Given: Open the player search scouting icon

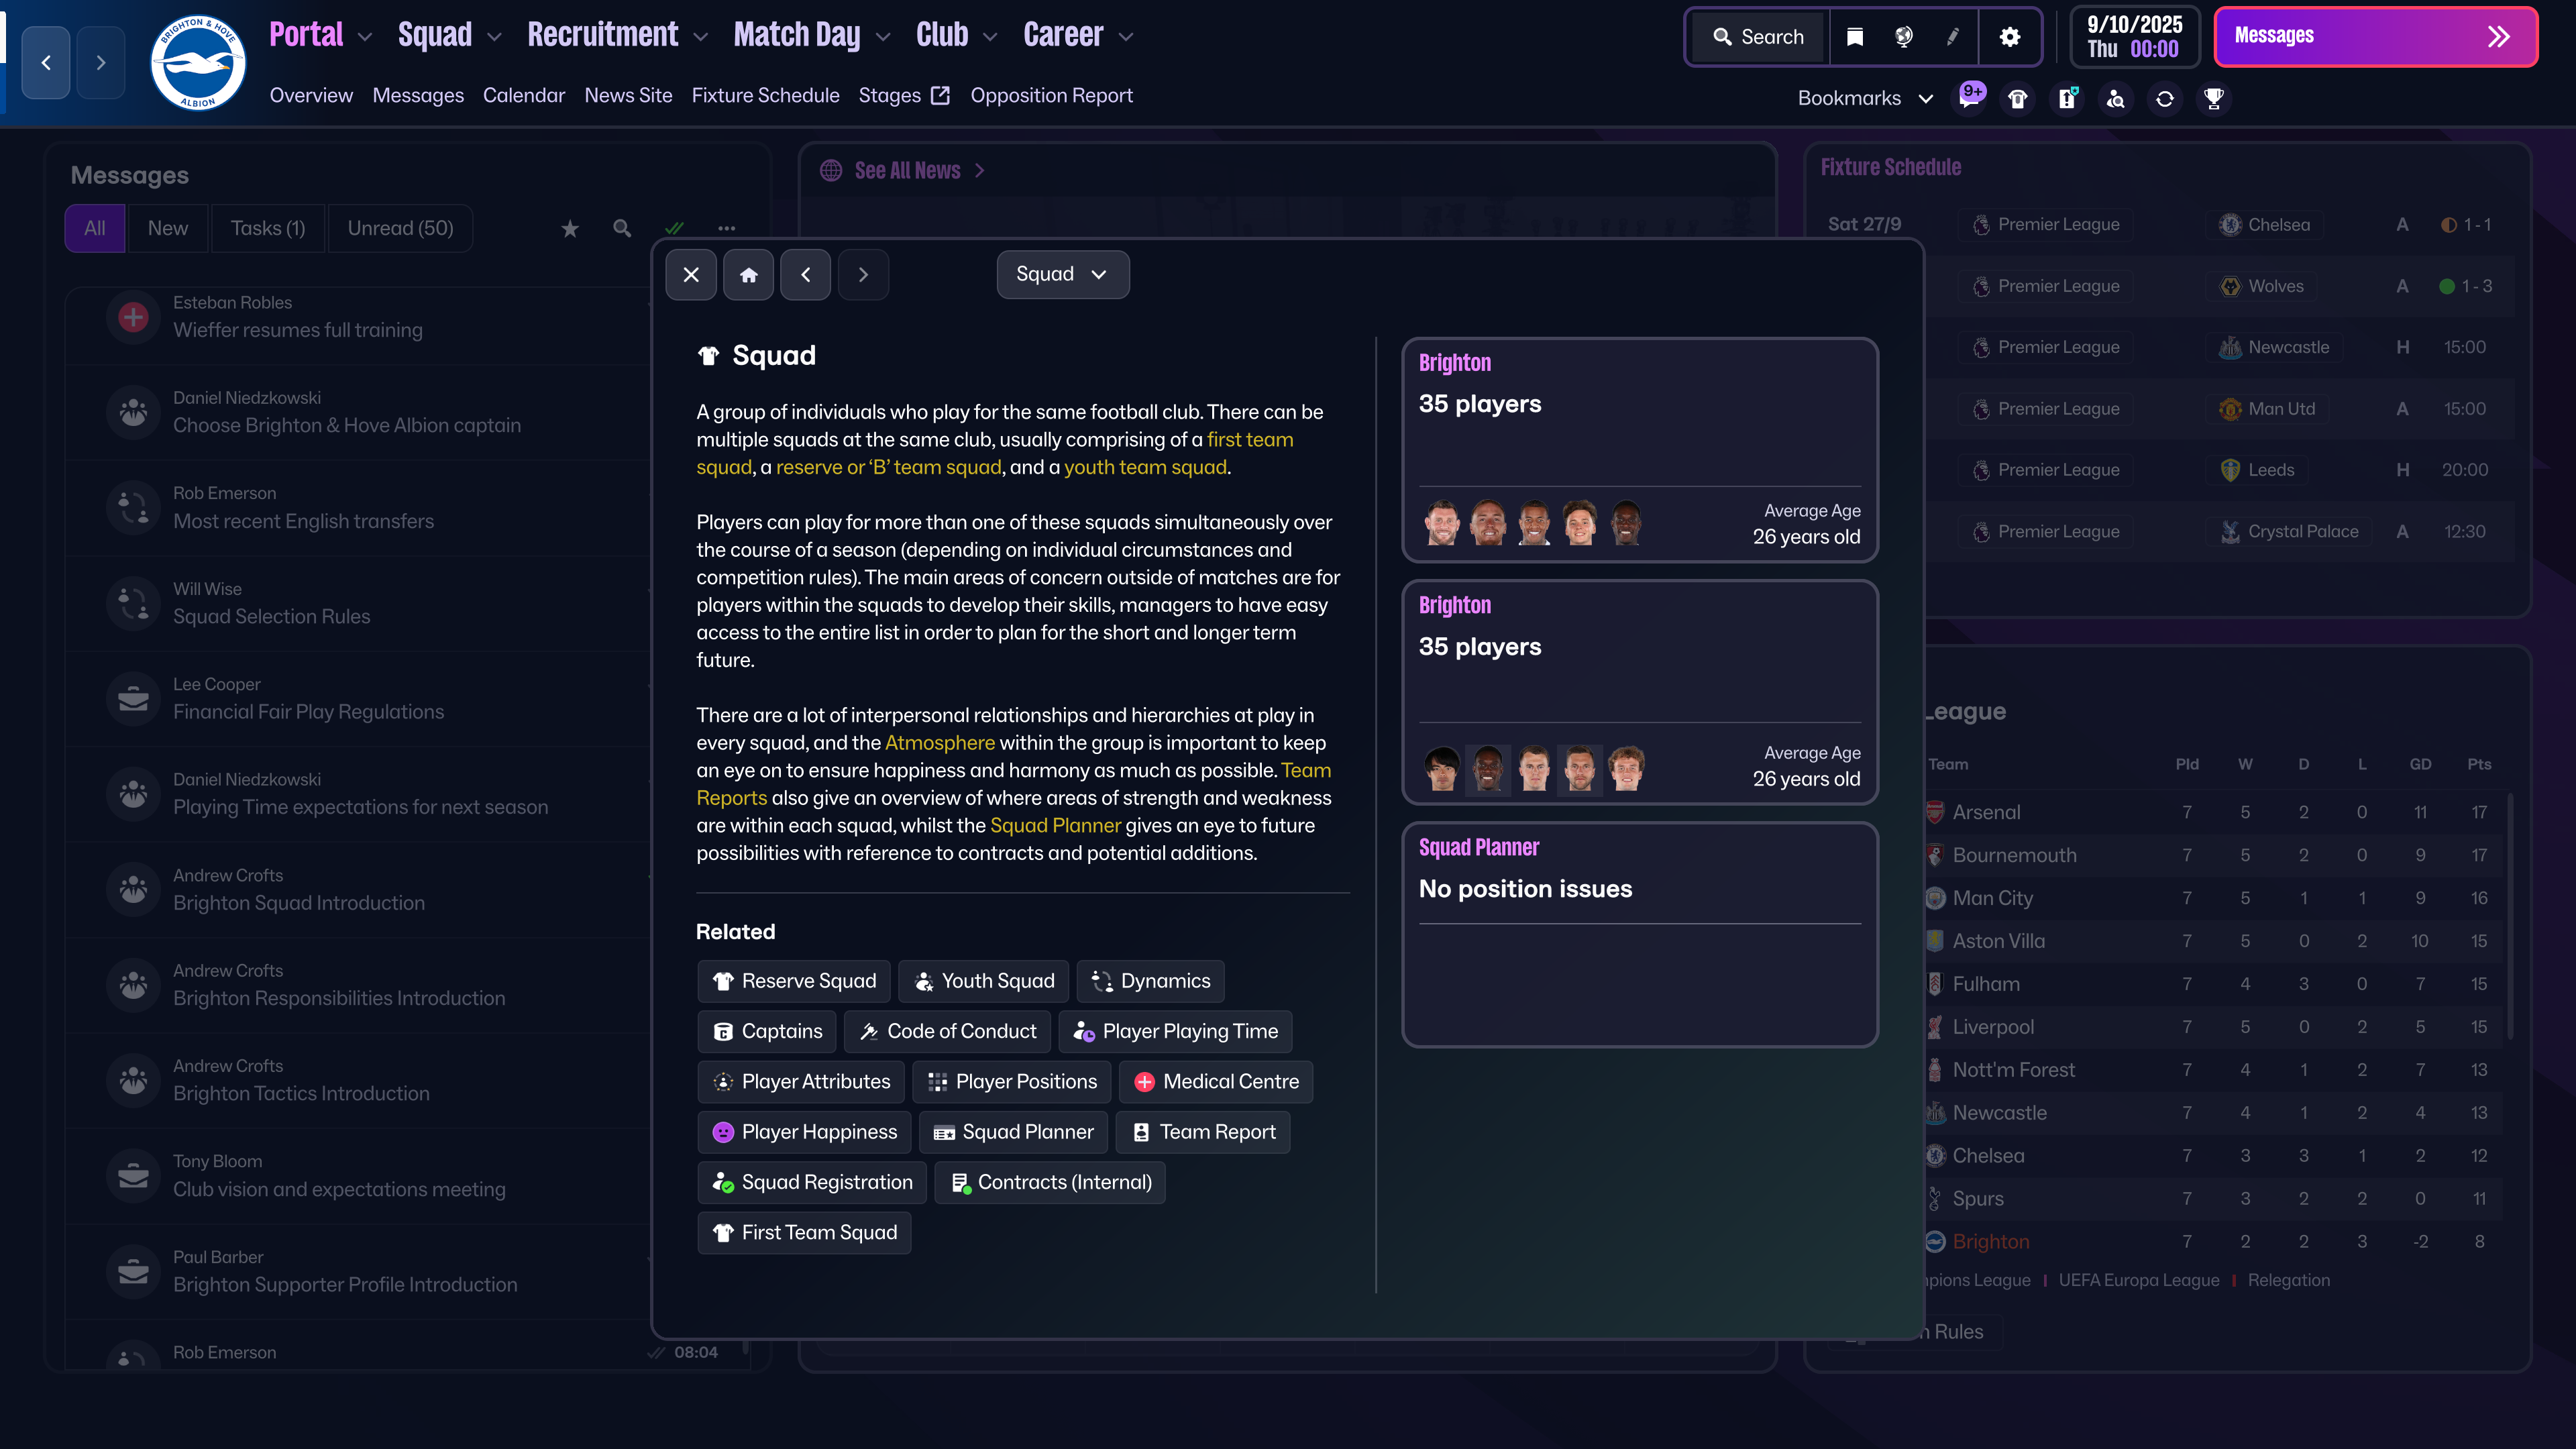Looking at the screenshot, I should coord(2116,99).
